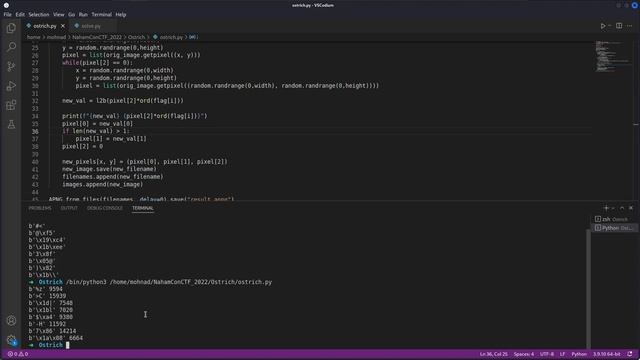Viewport: 640px width, 360px height.
Task: Focus the terminal prompt input cursor
Action: (x=68, y=345)
